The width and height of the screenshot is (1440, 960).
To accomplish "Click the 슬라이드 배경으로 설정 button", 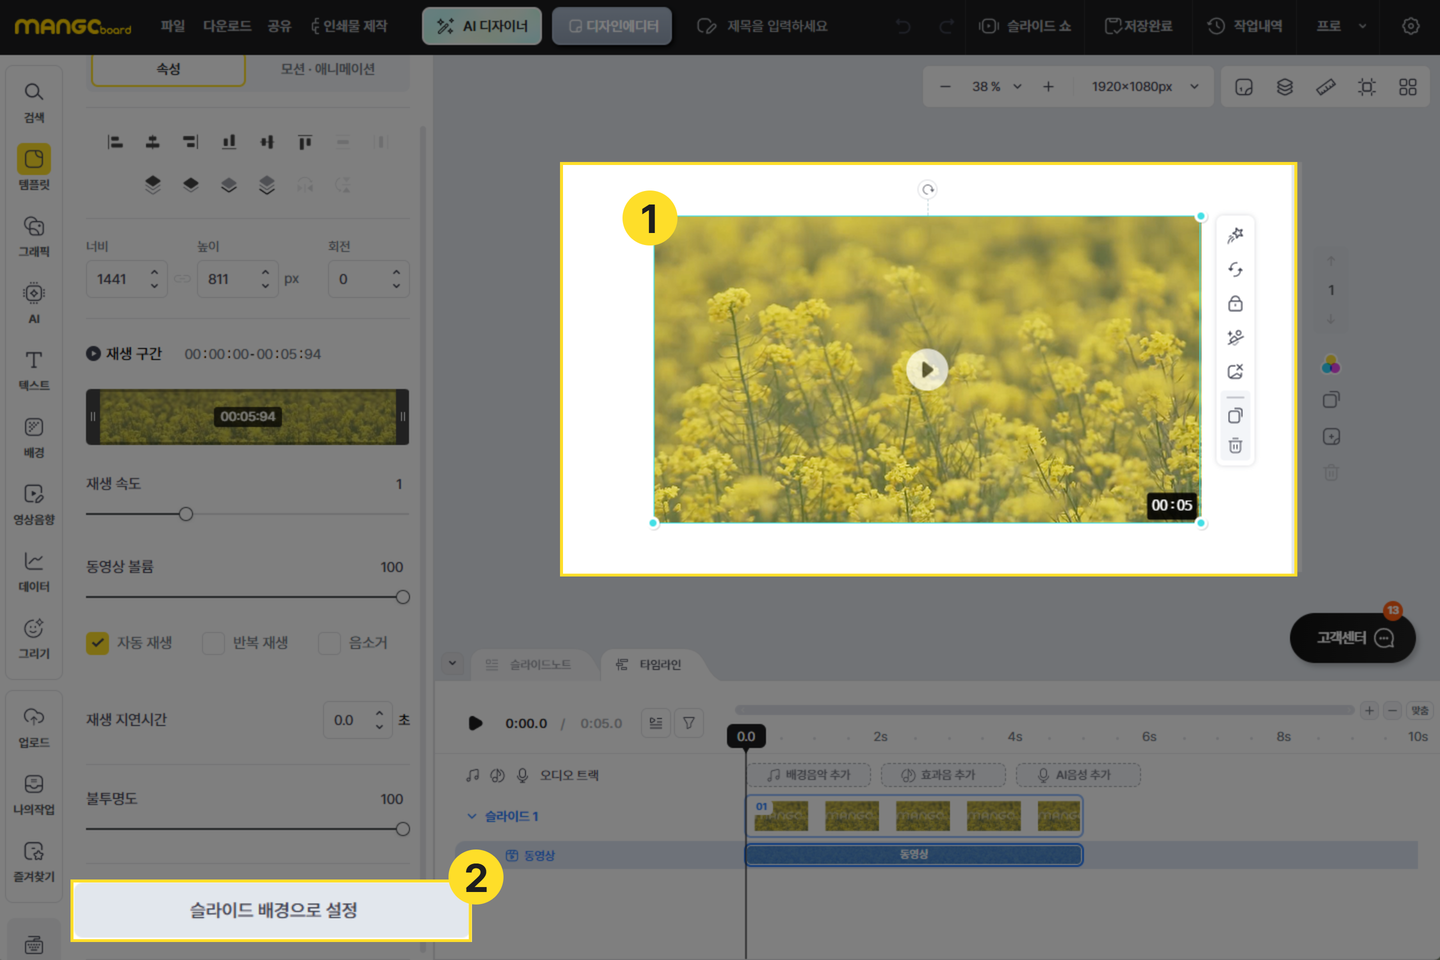I will (x=272, y=910).
